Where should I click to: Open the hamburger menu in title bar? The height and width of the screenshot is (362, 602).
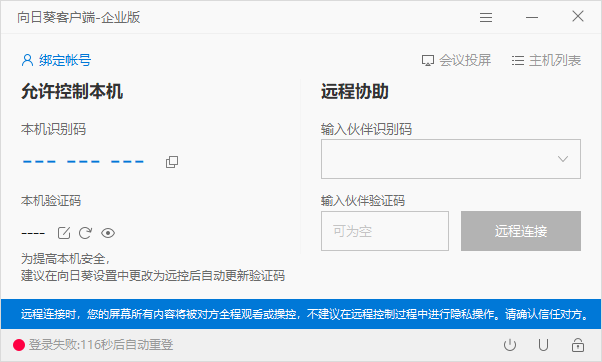(x=486, y=17)
